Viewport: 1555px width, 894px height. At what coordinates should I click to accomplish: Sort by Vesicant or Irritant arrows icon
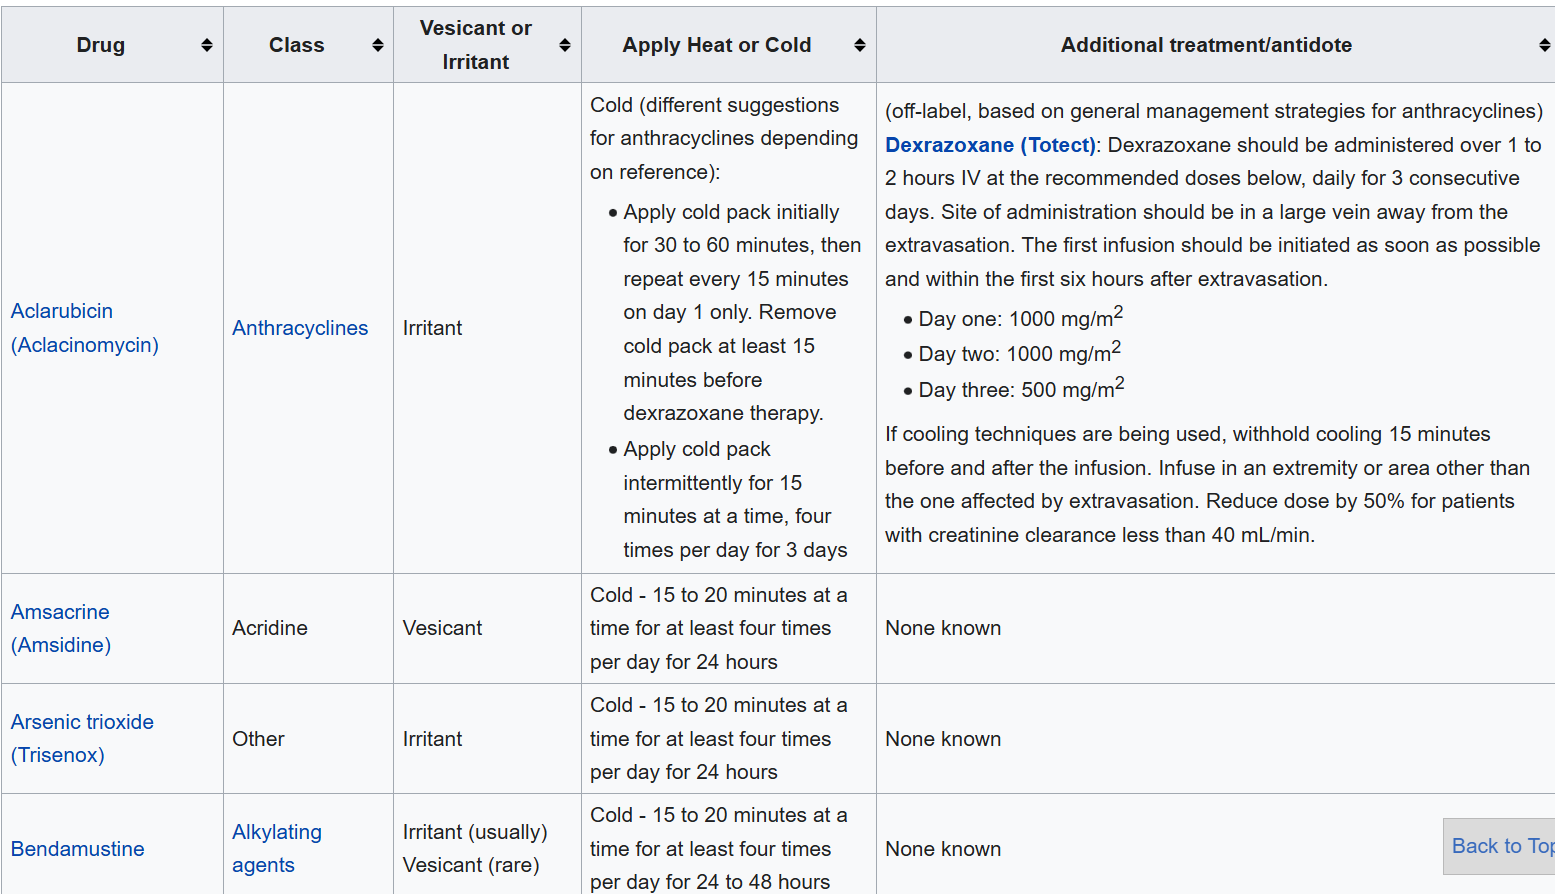[564, 45]
